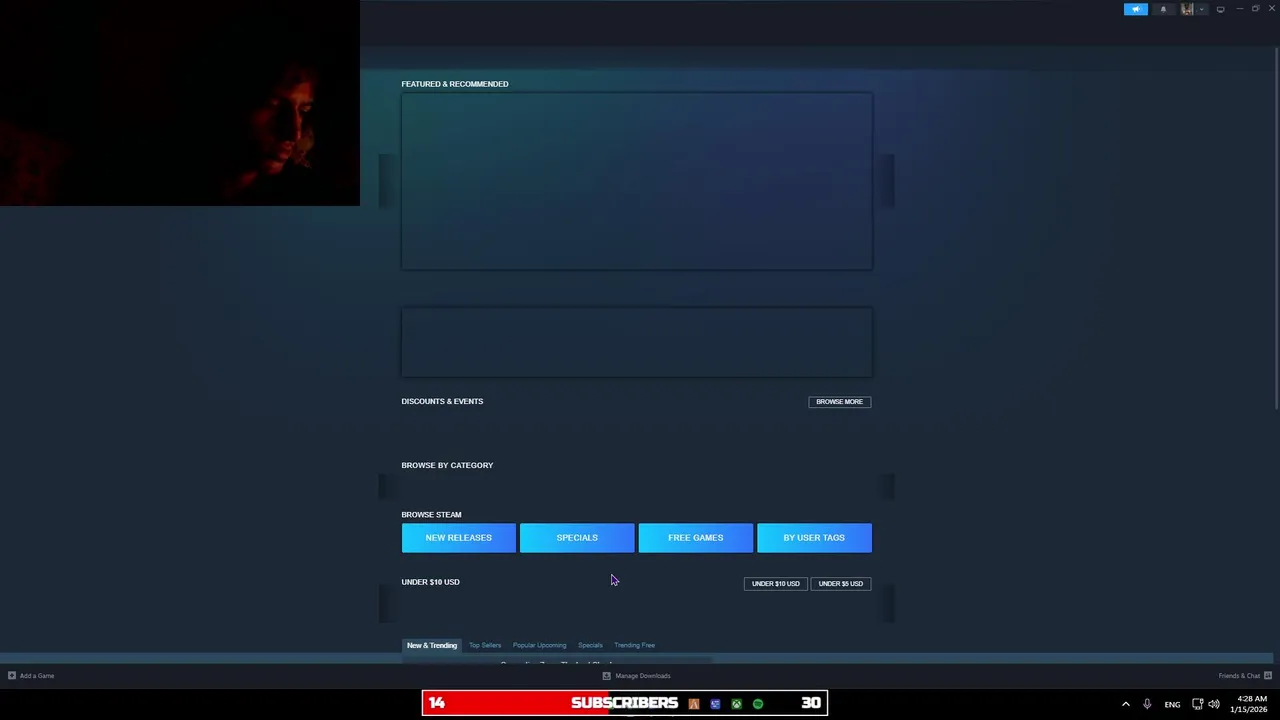The height and width of the screenshot is (720, 1280).
Task: Open the taskbar network icon
Action: pyautogui.click(x=1197, y=704)
